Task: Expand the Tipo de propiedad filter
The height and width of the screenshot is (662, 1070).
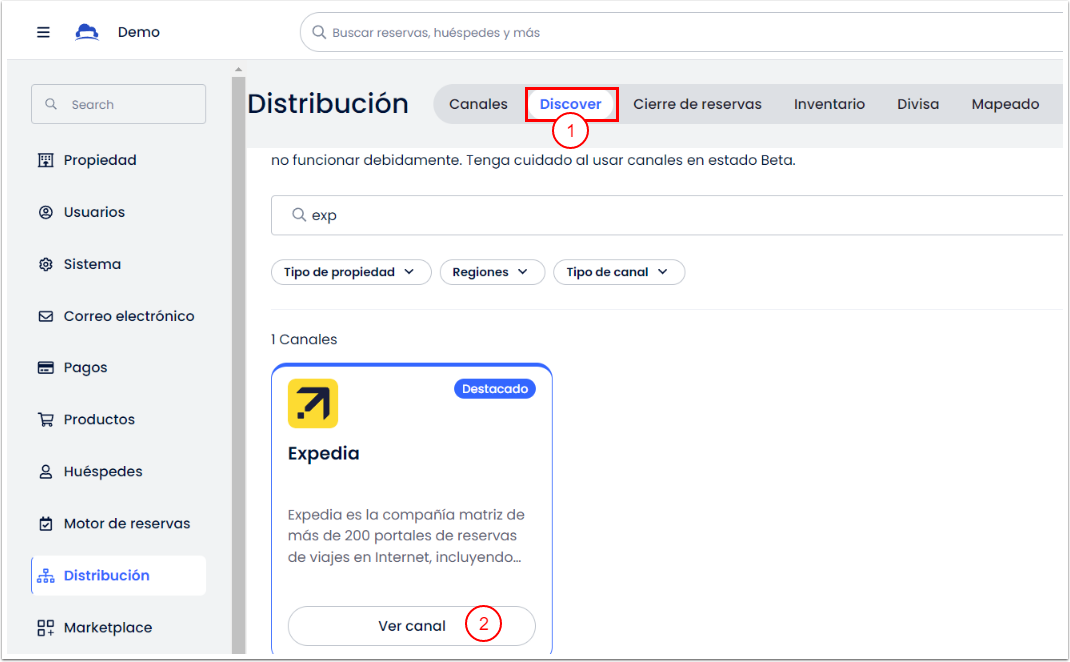Action: coord(350,272)
